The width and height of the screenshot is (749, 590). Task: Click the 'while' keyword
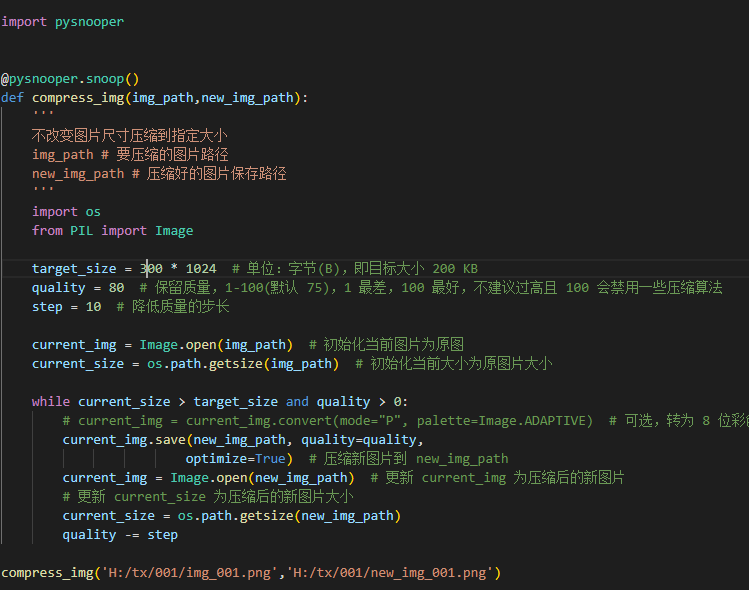(51, 402)
